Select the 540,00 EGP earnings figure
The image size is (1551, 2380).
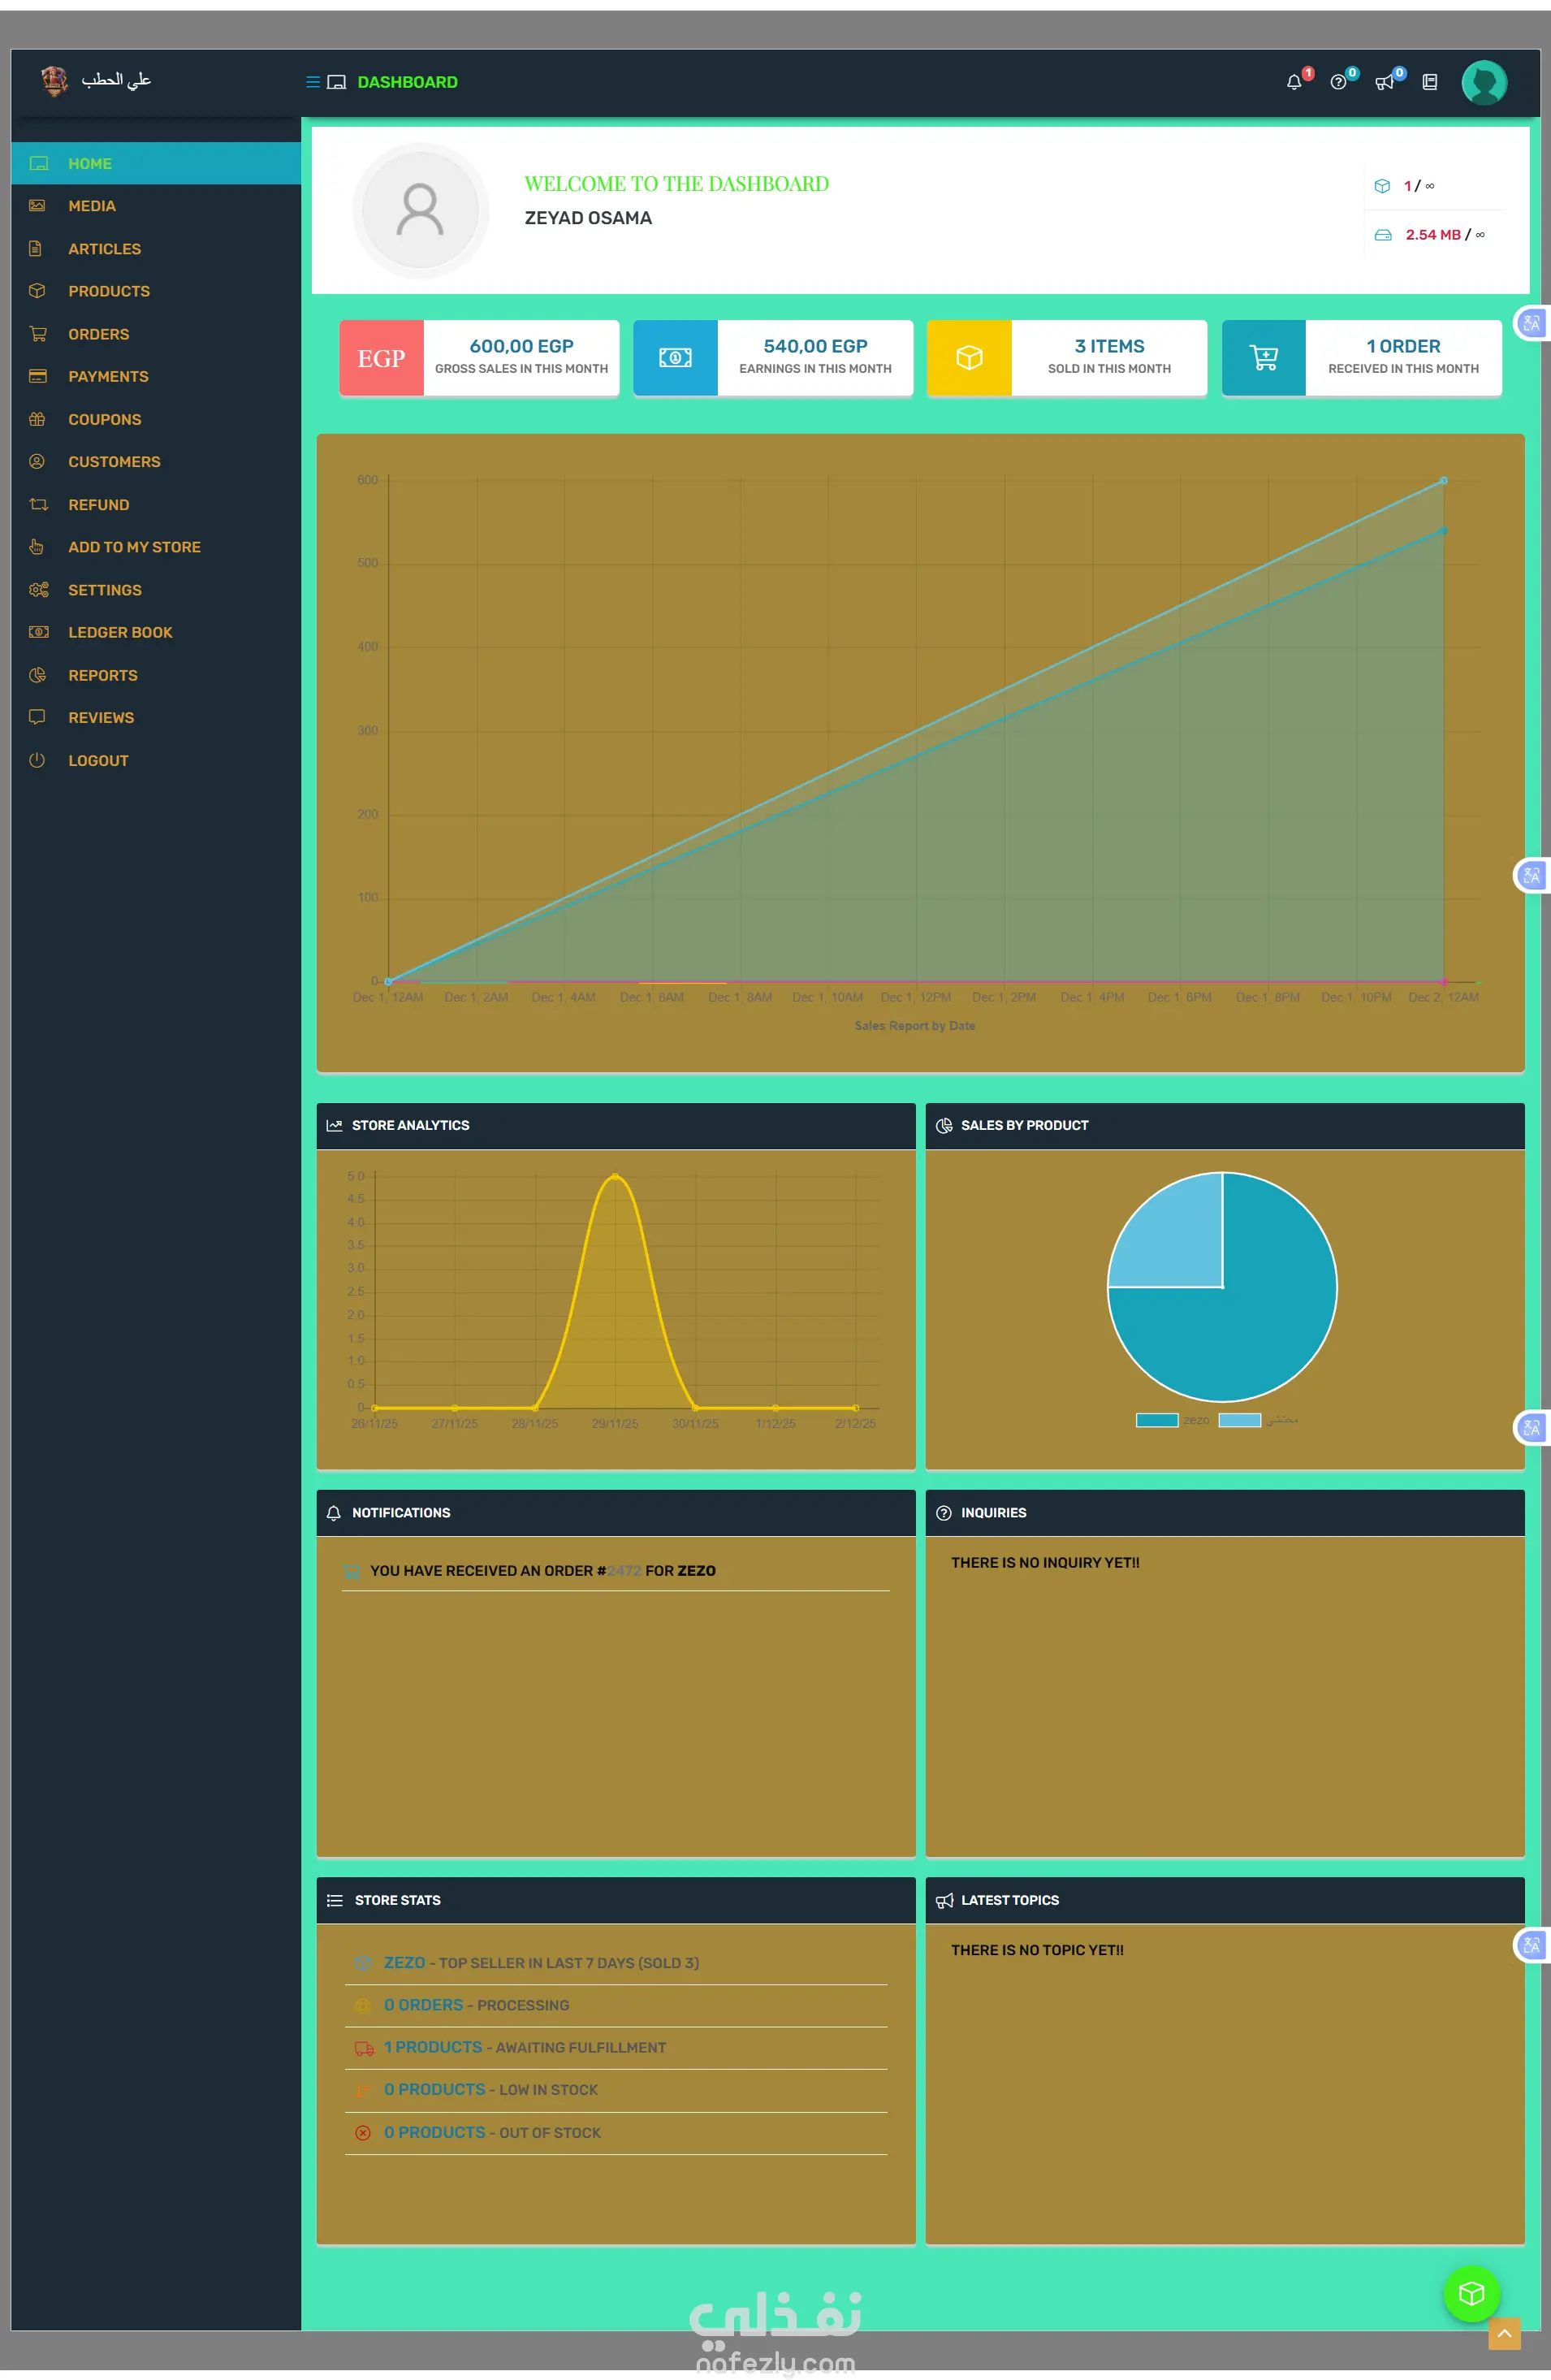(x=815, y=346)
